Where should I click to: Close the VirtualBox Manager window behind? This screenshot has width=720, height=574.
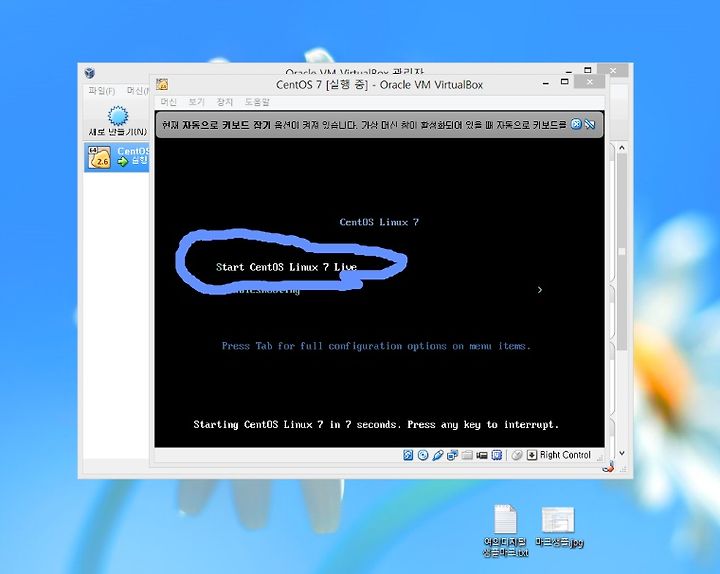[613, 70]
